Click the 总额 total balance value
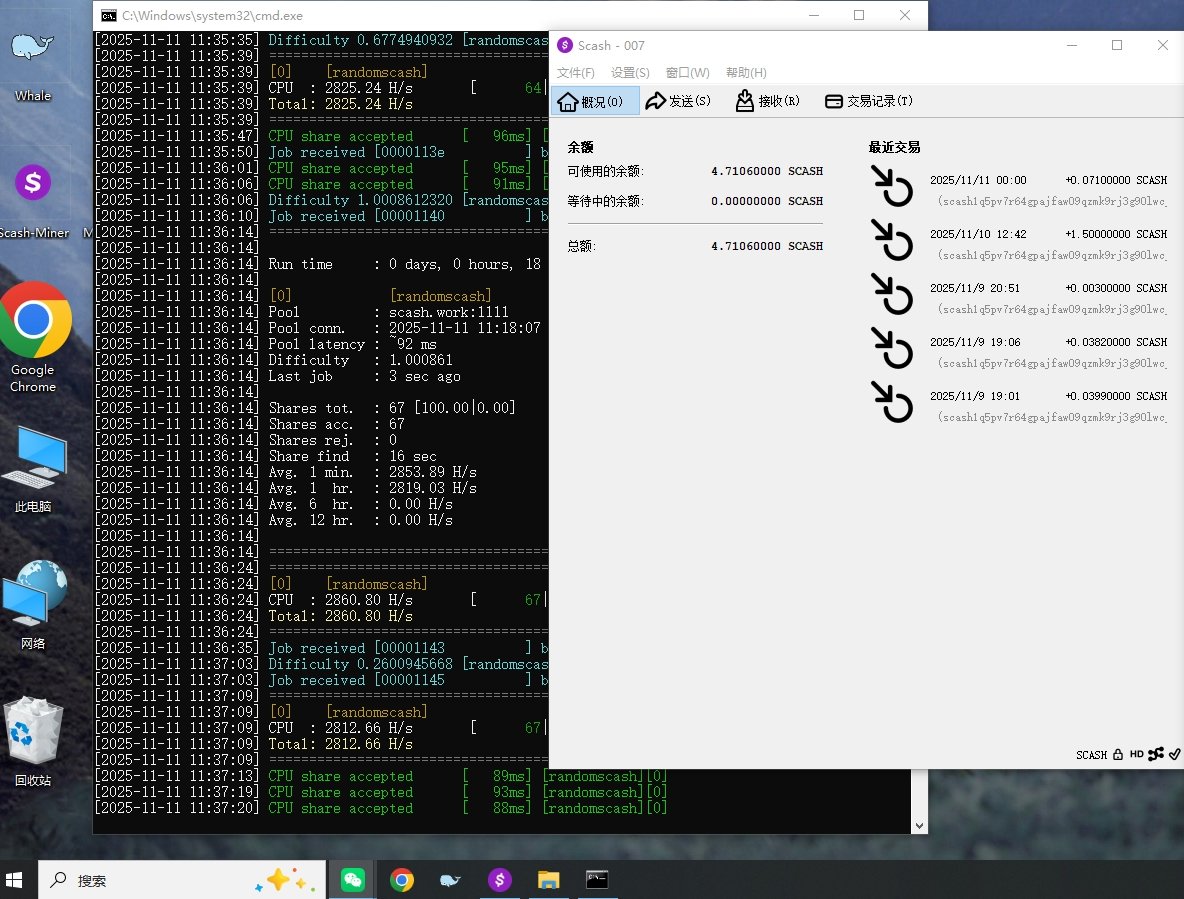The width and height of the screenshot is (1184, 899). pos(766,246)
